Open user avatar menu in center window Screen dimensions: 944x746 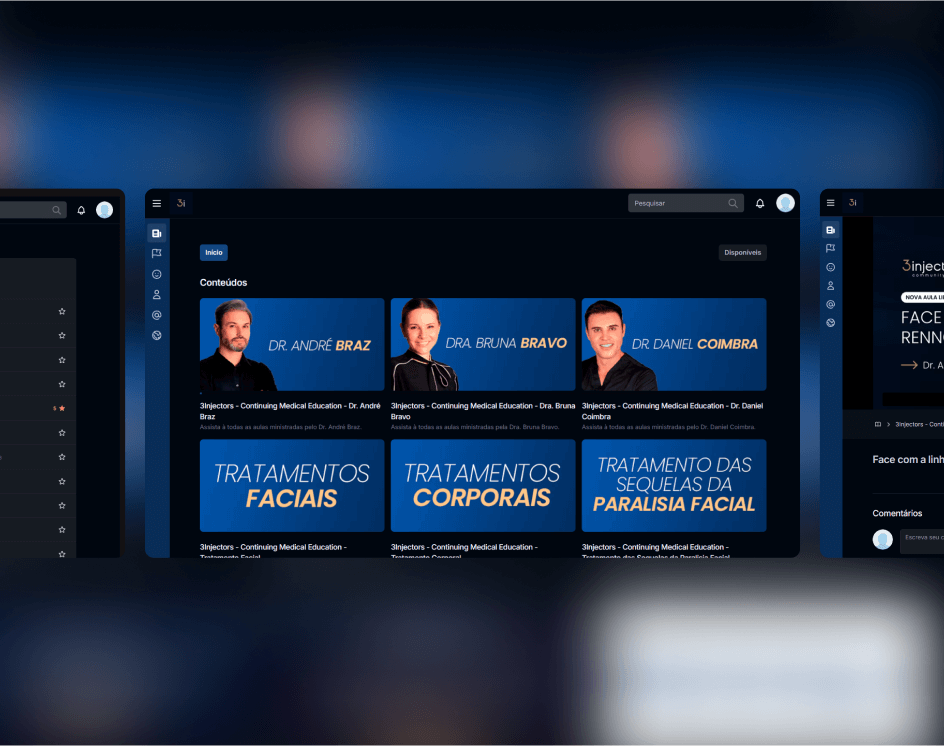coord(785,203)
